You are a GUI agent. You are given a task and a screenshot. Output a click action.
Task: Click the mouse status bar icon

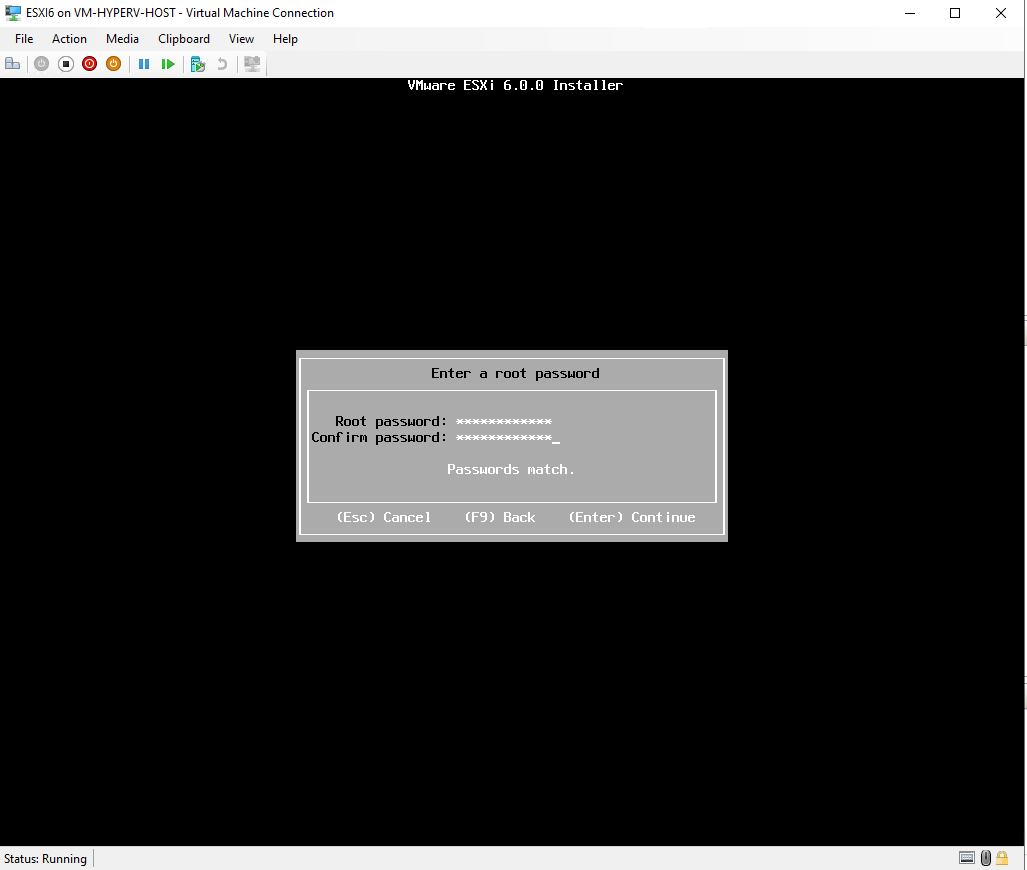[986, 858]
